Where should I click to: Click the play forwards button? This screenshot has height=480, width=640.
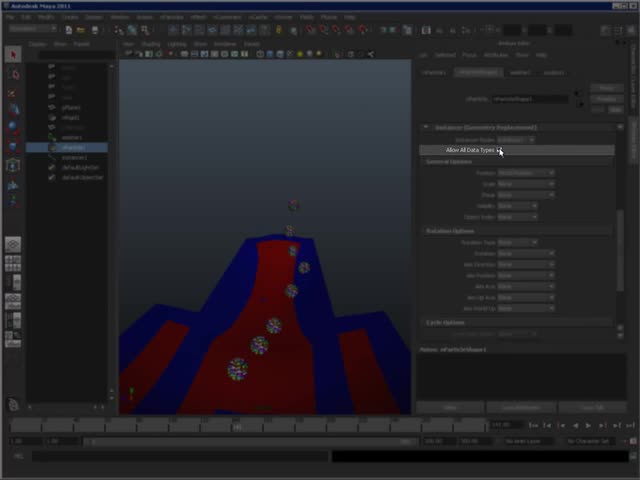588,425
